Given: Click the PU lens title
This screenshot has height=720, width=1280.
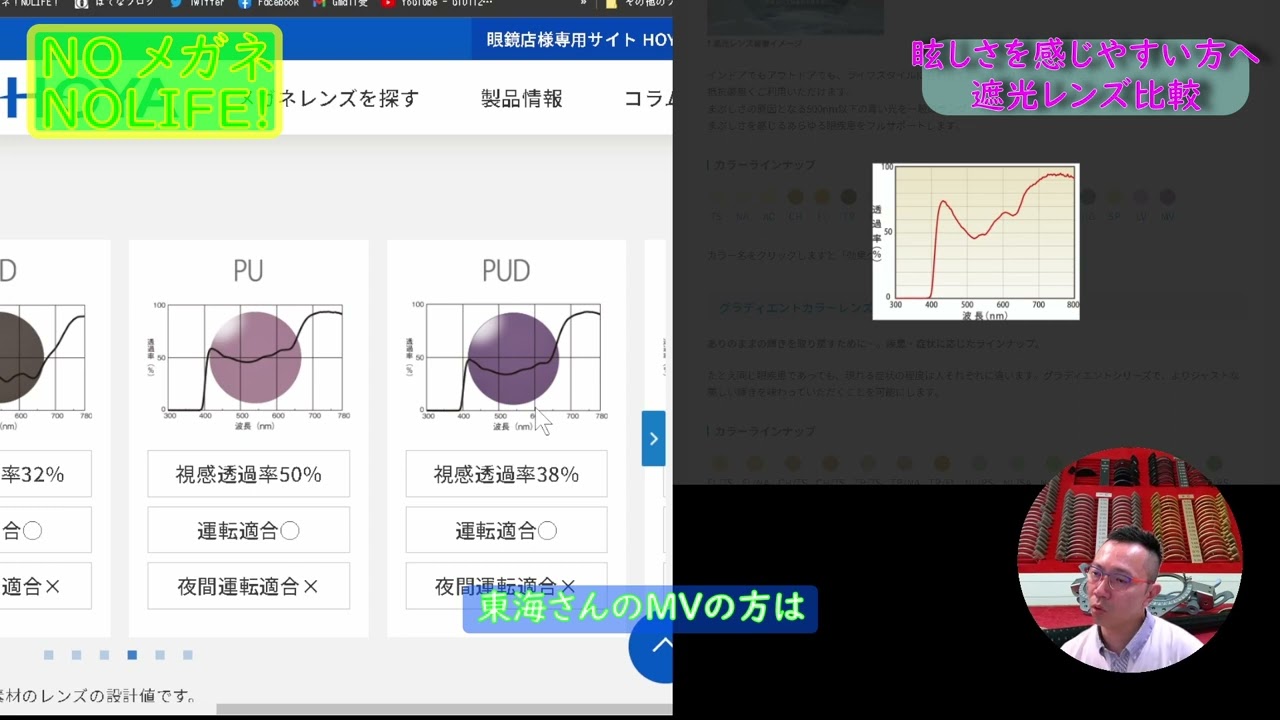Looking at the screenshot, I should 248,271.
